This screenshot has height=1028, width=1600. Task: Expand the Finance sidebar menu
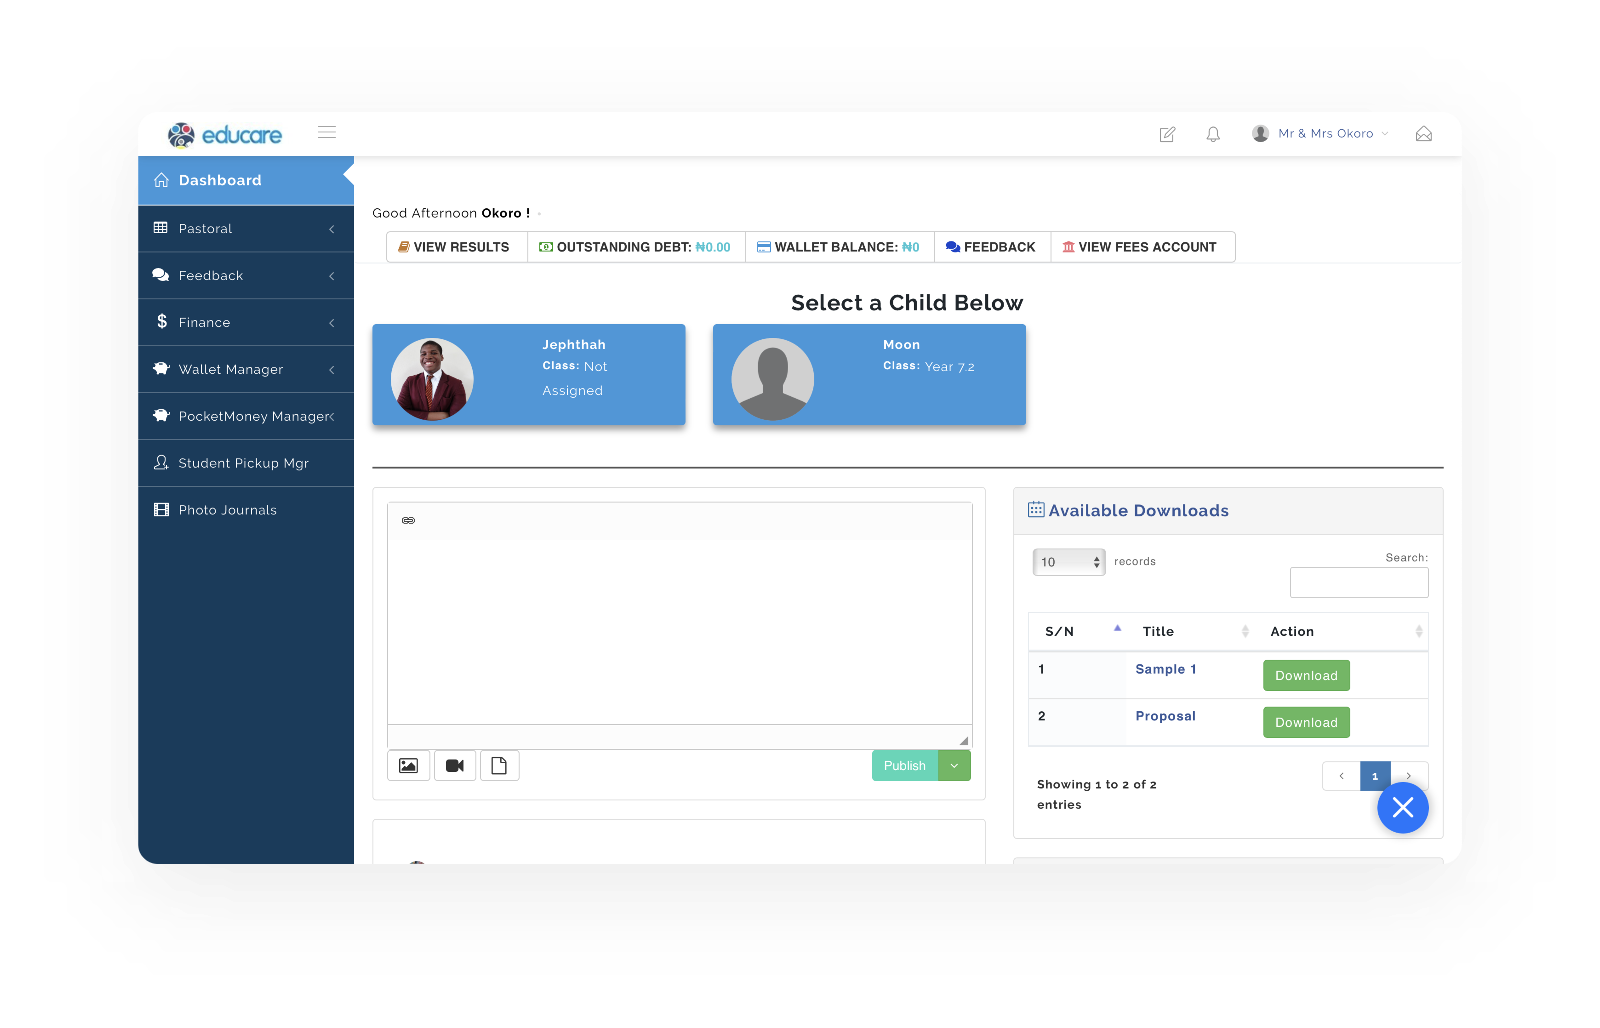pyautogui.click(x=246, y=322)
